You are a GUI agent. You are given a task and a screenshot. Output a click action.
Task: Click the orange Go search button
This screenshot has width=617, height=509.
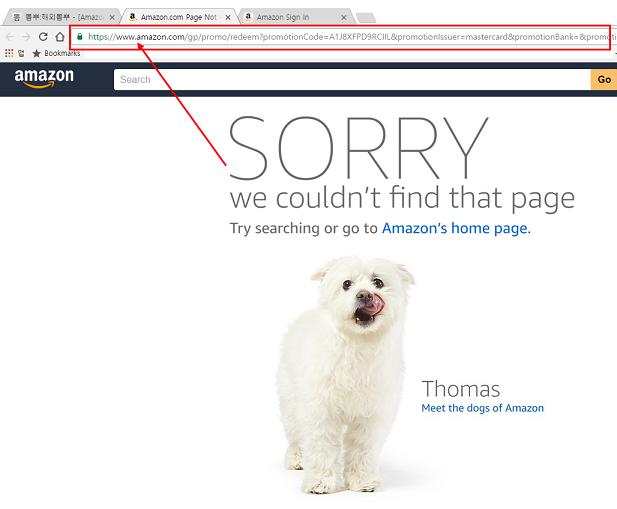604,79
